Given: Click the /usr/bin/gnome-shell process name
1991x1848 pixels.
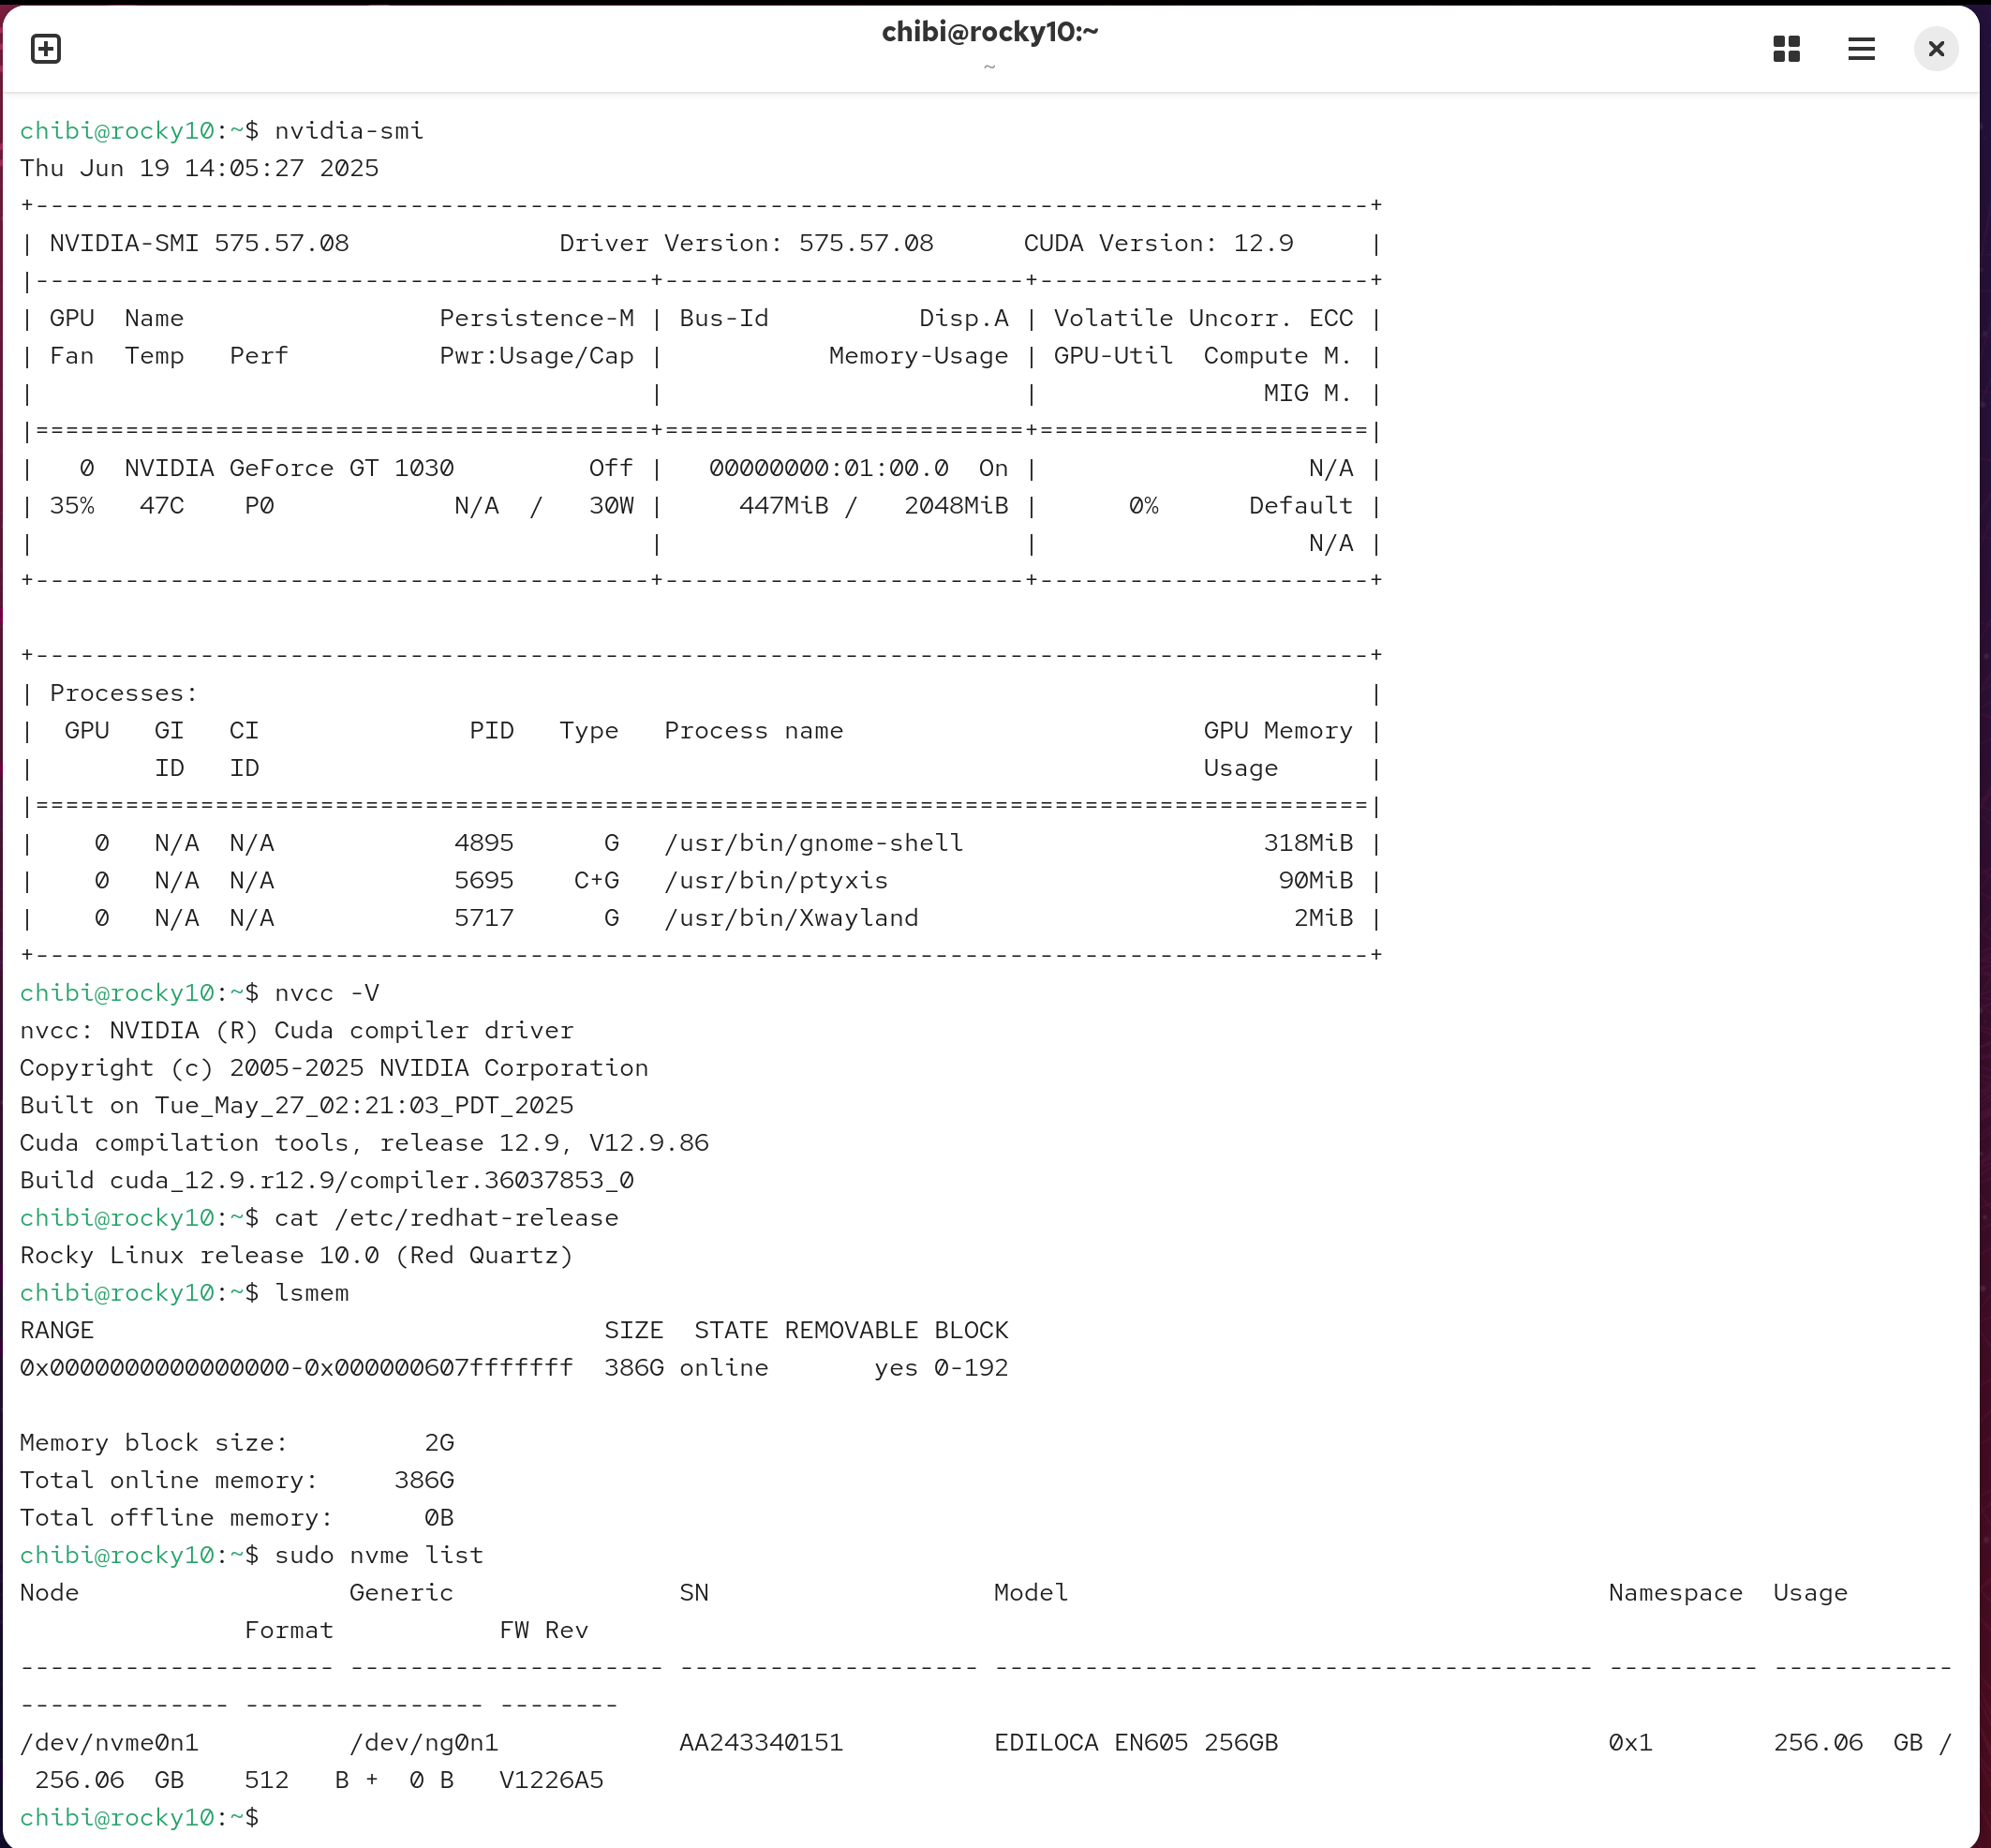Looking at the screenshot, I should (813, 843).
